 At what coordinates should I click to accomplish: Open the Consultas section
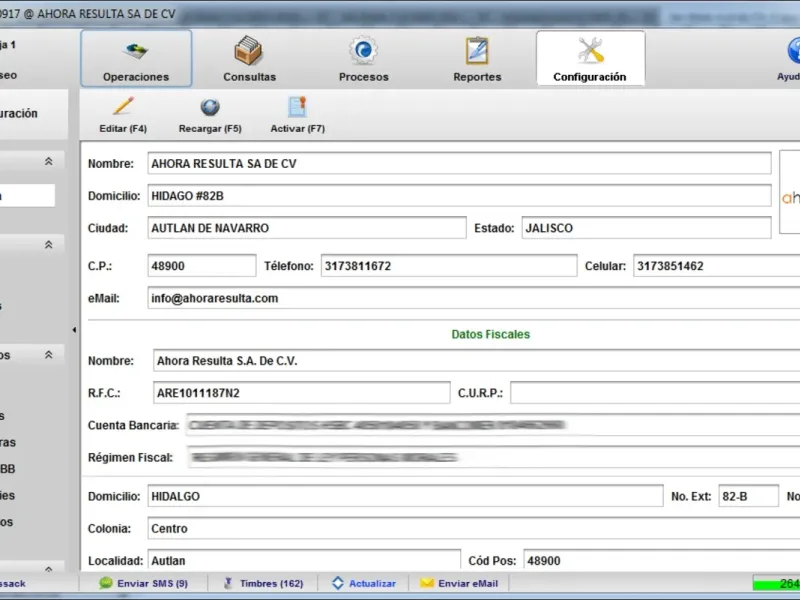coord(249,58)
